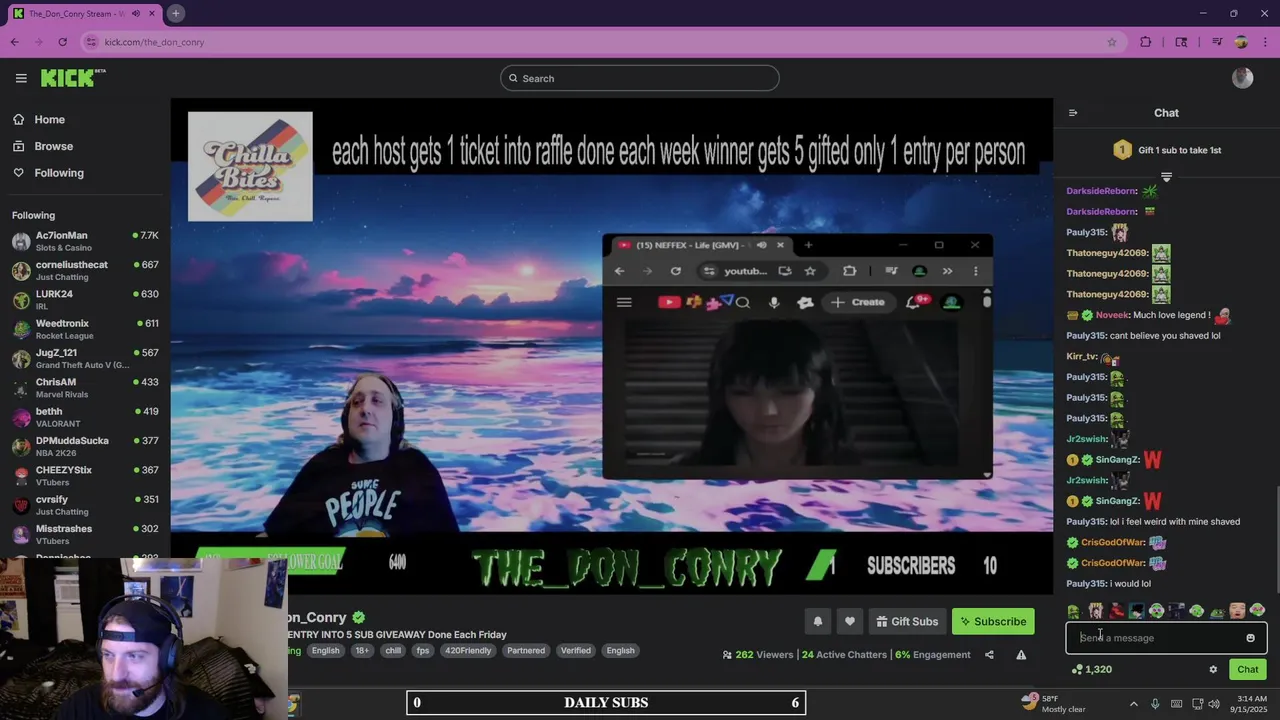
Task: Click Weedtronix's avatar icon
Action: coord(21,329)
